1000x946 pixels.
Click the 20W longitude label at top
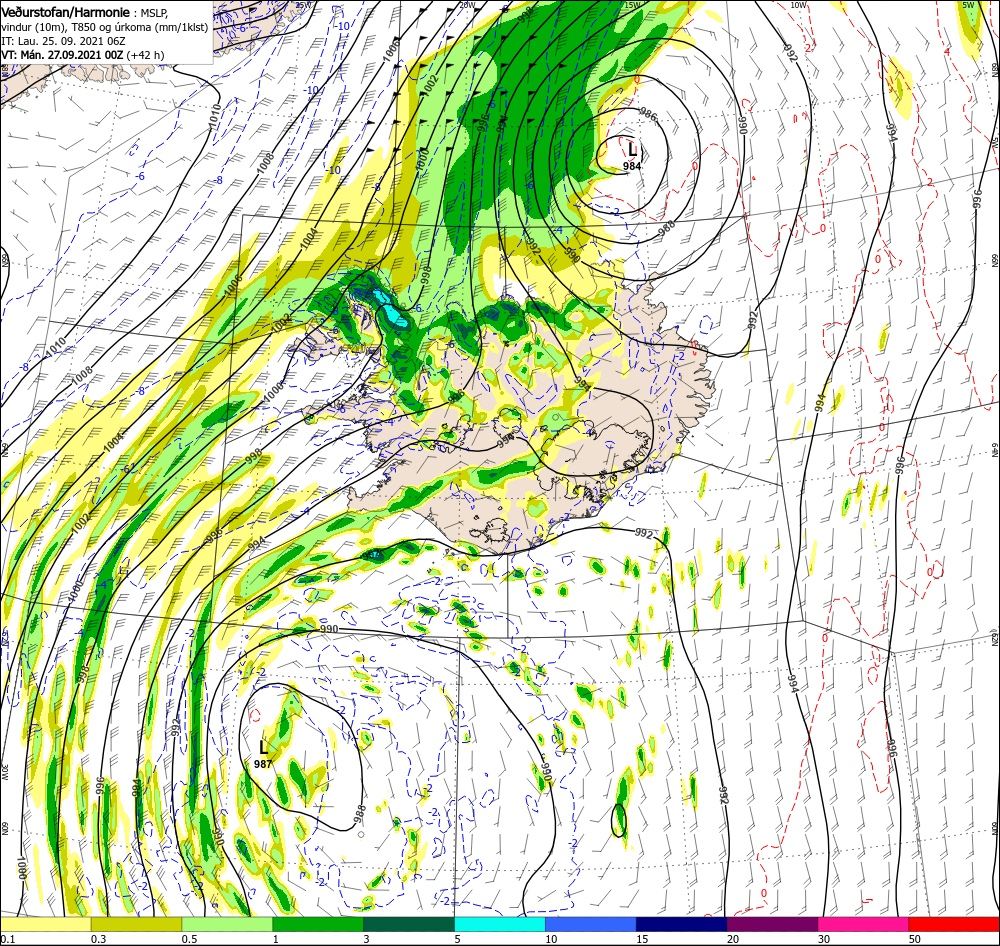point(467,5)
